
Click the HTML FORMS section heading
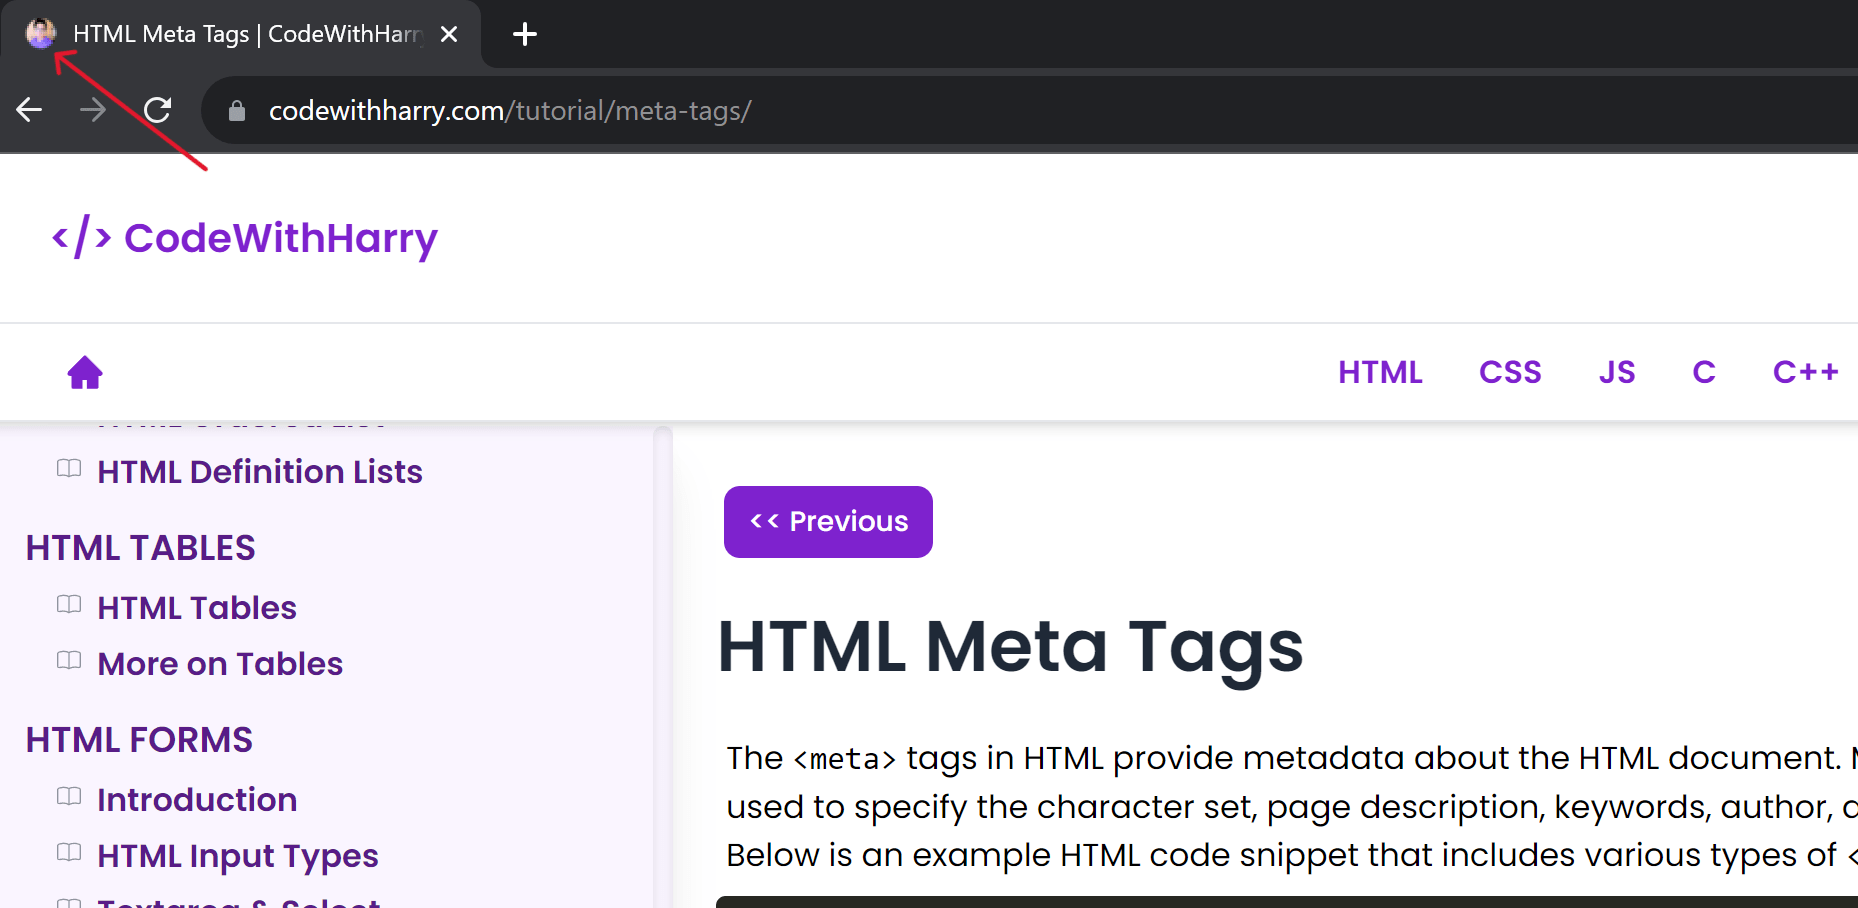139,740
